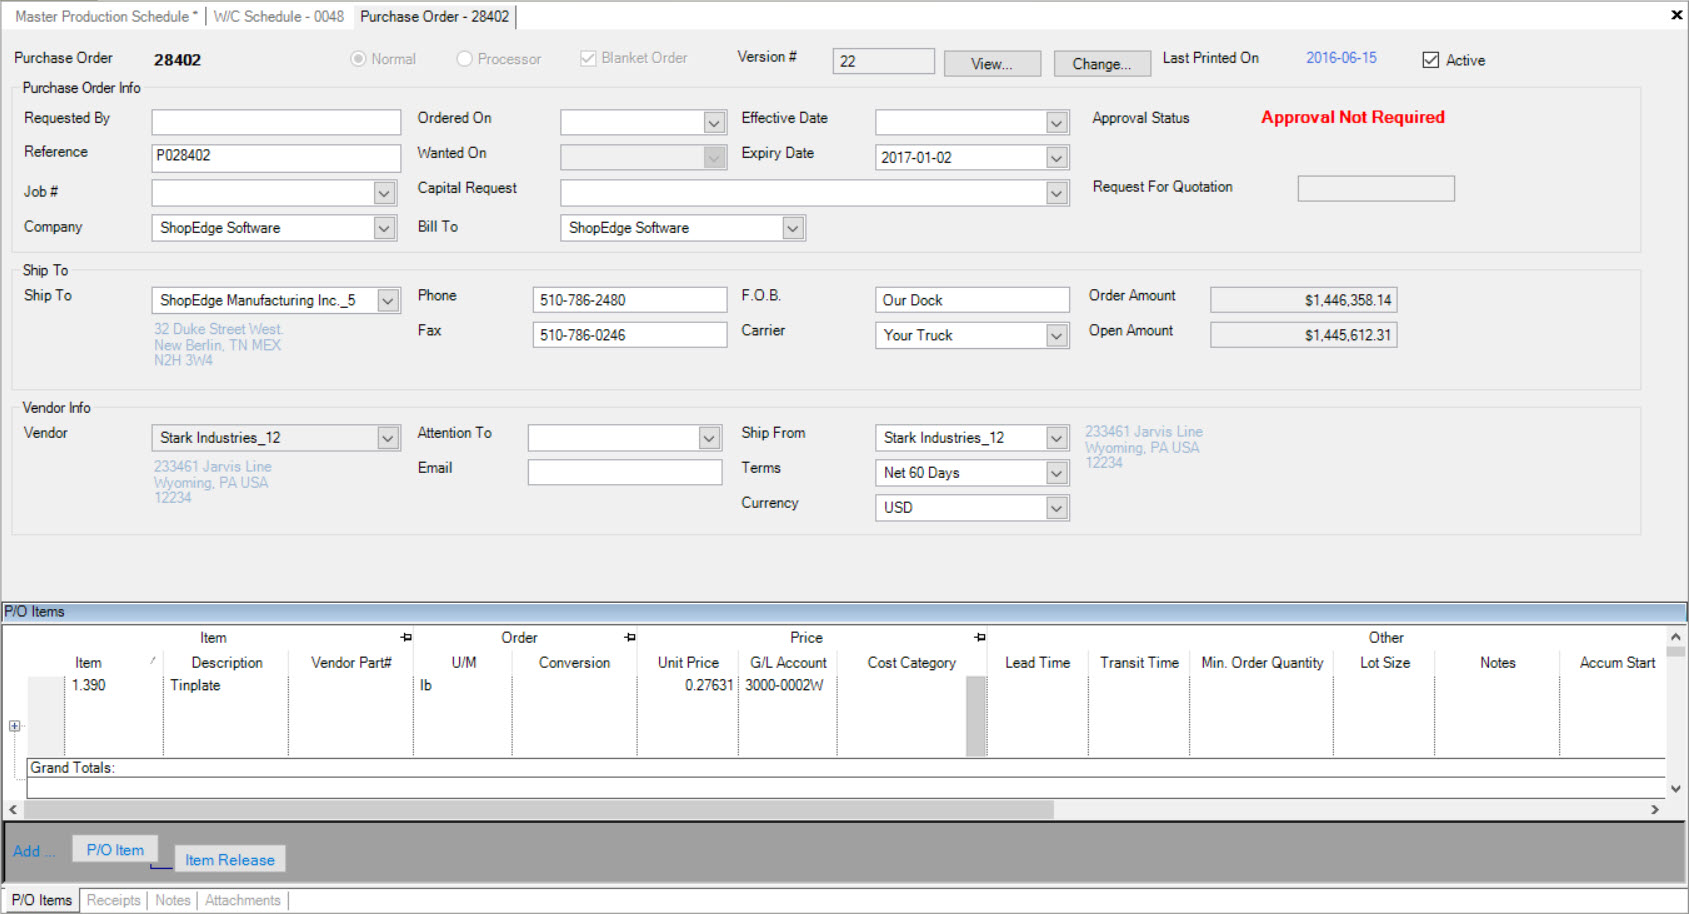
Task: Click the Order Amount value $1,446,358.14
Action: tap(1303, 300)
